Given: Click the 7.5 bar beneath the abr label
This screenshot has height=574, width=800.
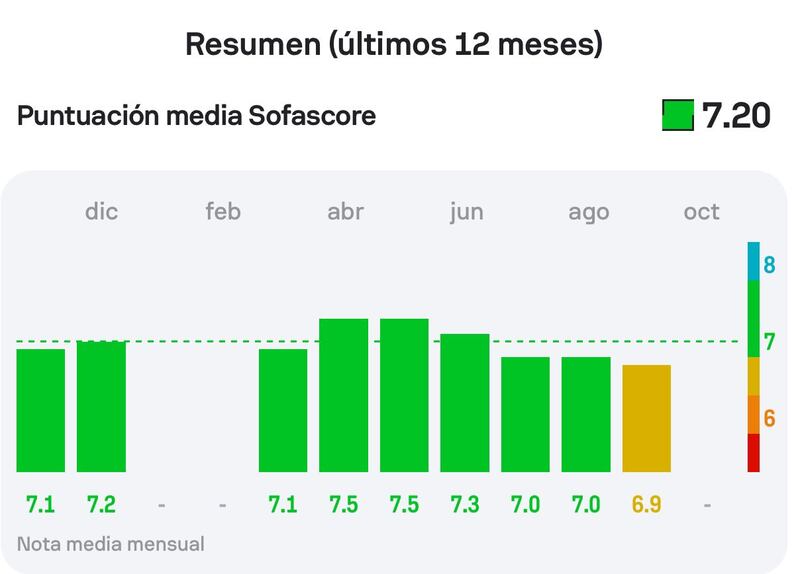Looking at the screenshot, I should pos(343,395).
